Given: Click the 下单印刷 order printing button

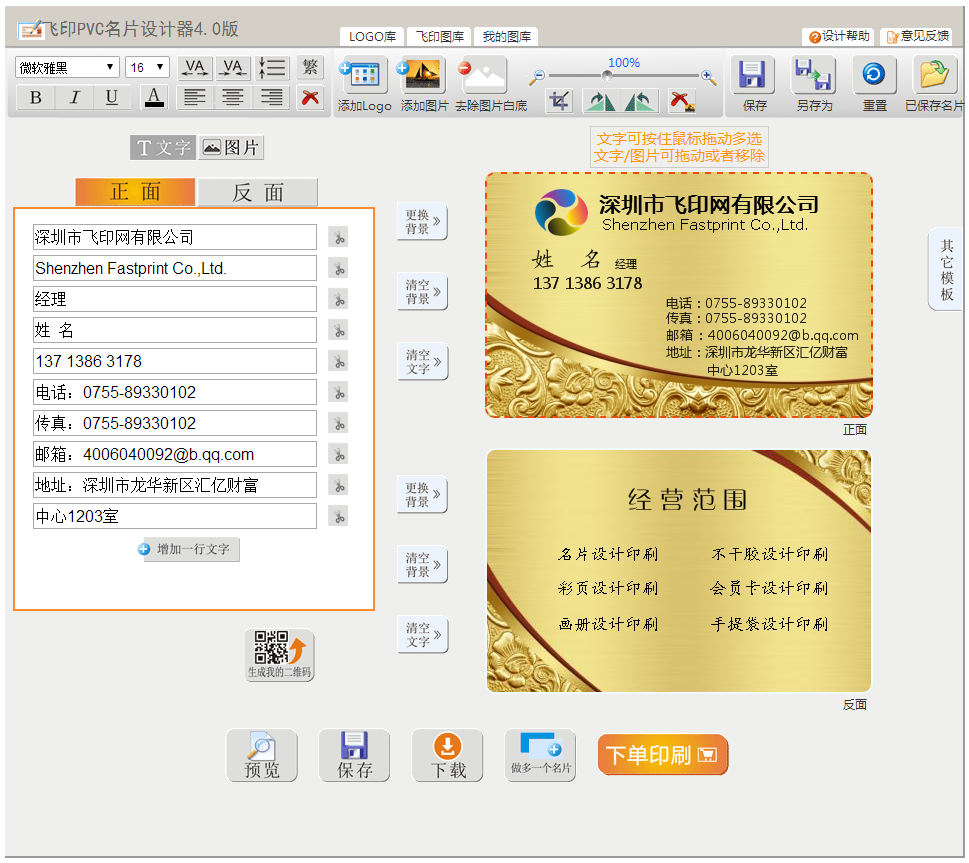Looking at the screenshot, I should click(x=662, y=755).
